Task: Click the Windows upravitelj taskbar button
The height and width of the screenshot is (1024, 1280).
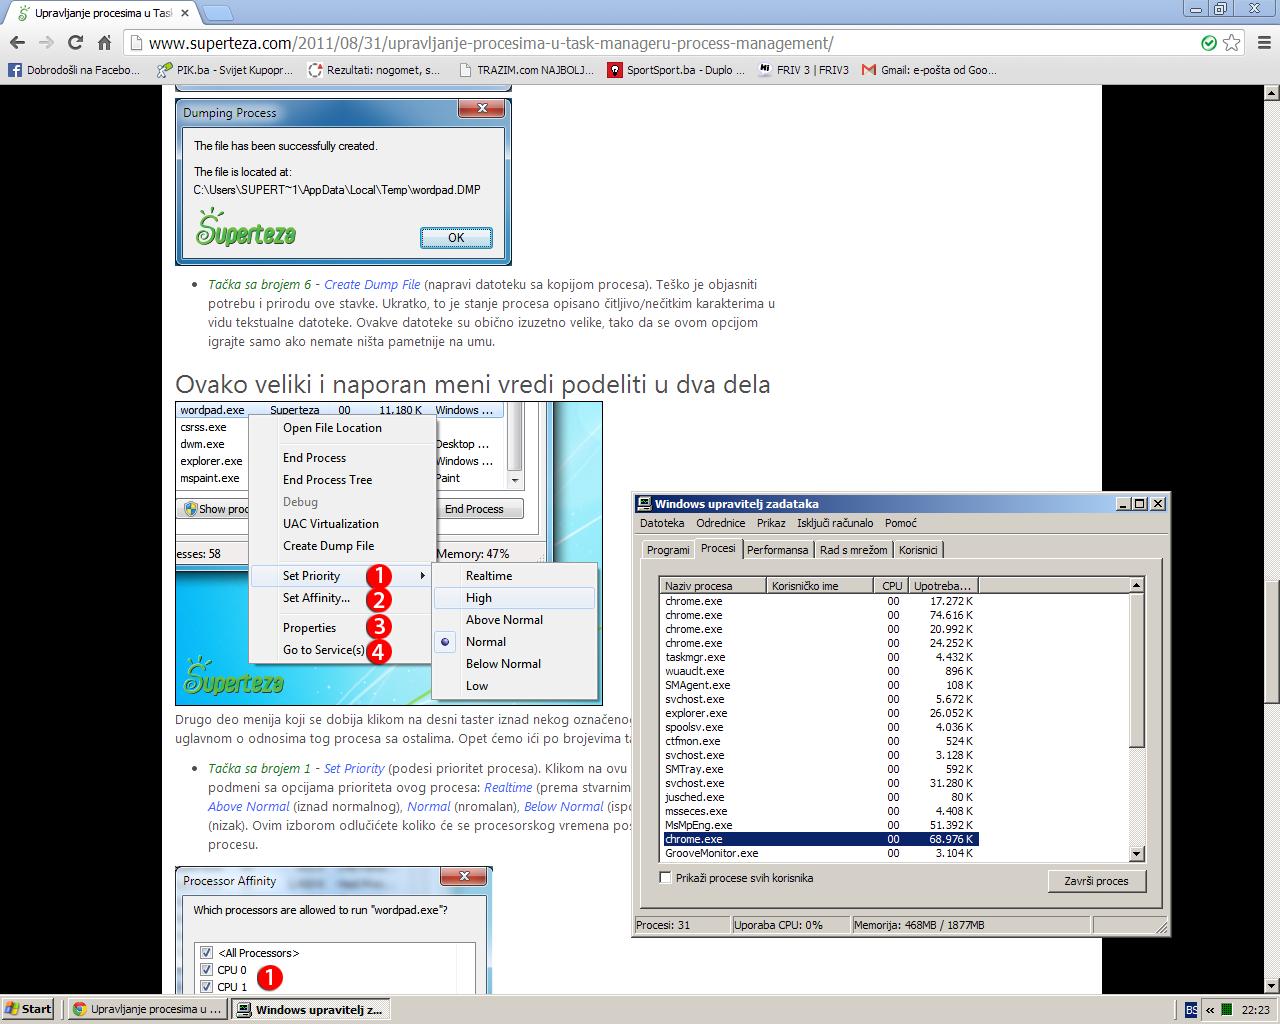Action: [x=310, y=1009]
